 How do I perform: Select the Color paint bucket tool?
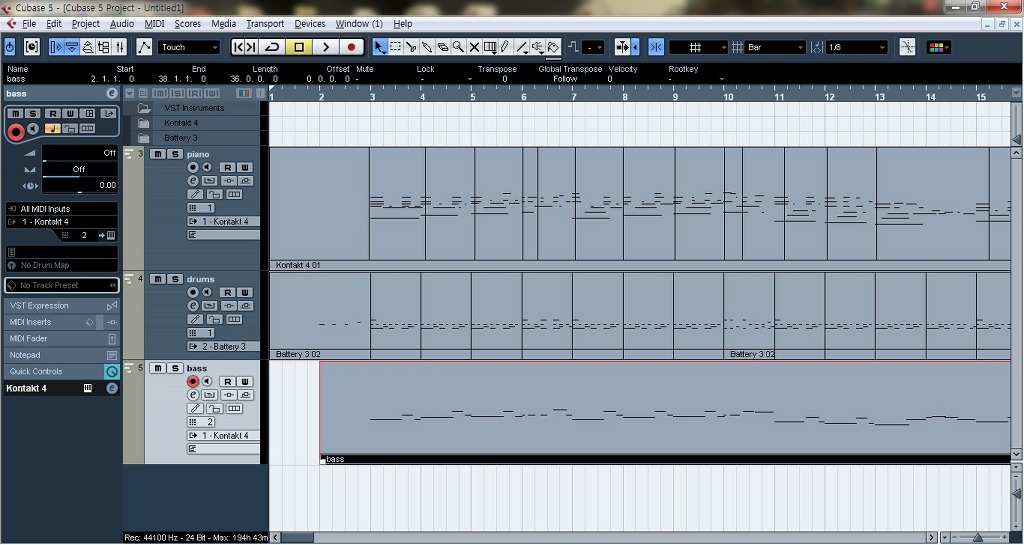554,47
